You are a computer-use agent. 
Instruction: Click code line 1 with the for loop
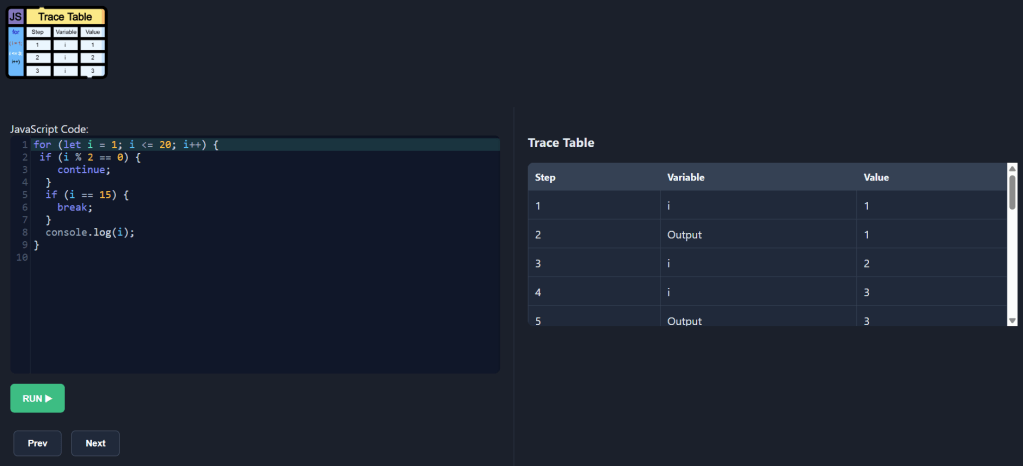point(265,145)
